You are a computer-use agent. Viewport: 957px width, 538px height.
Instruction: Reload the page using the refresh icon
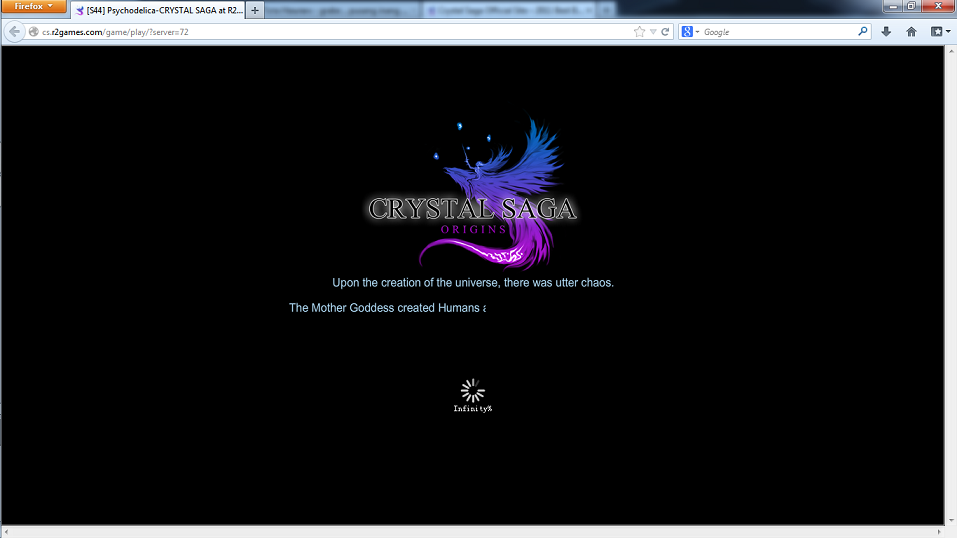pos(665,32)
